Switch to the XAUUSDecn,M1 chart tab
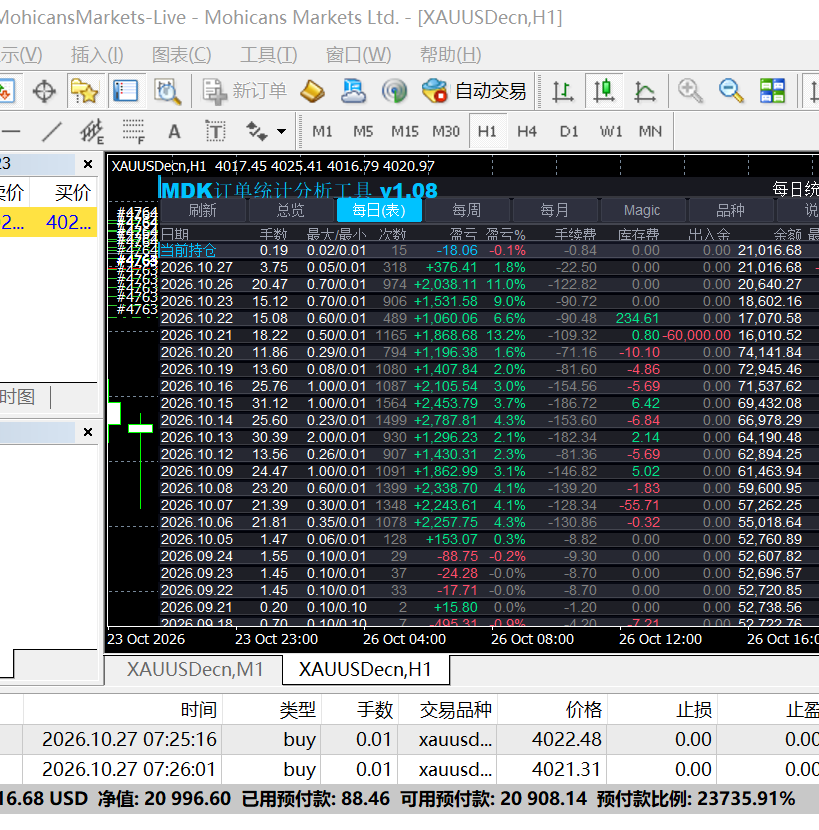 pyautogui.click(x=194, y=670)
